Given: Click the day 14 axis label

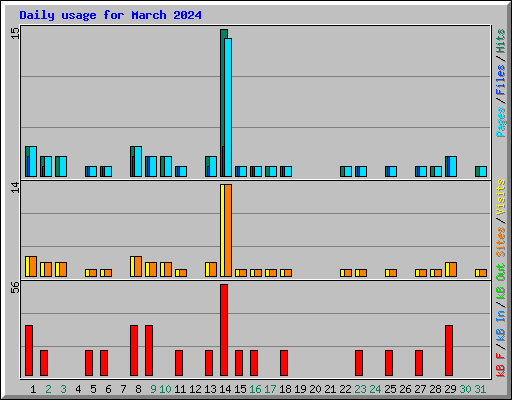Looking at the screenshot, I should [225, 389].
